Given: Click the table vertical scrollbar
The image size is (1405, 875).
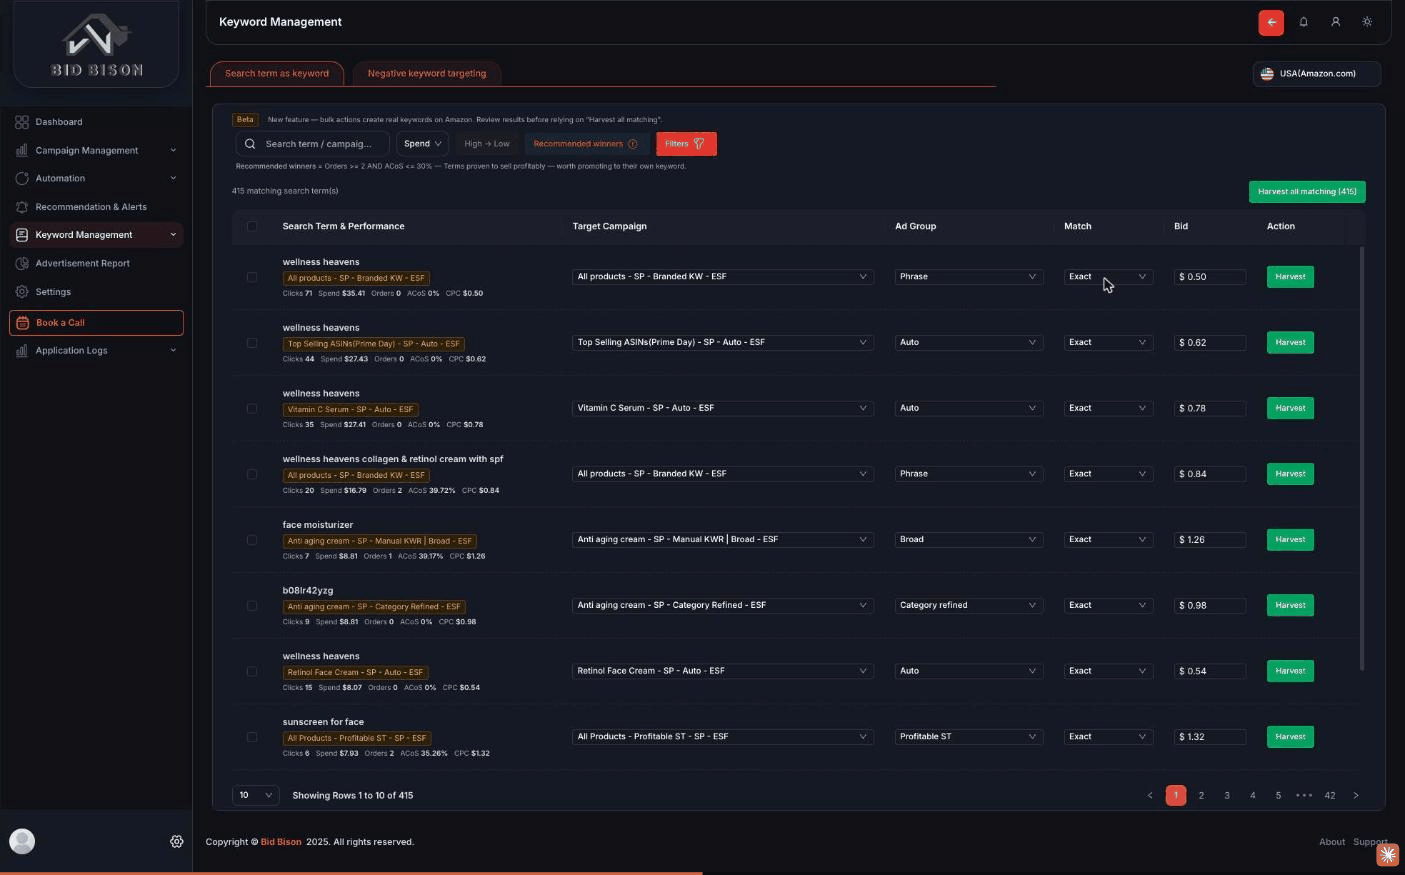Looking at the screenshot, I should click(x=1362, y=457).
